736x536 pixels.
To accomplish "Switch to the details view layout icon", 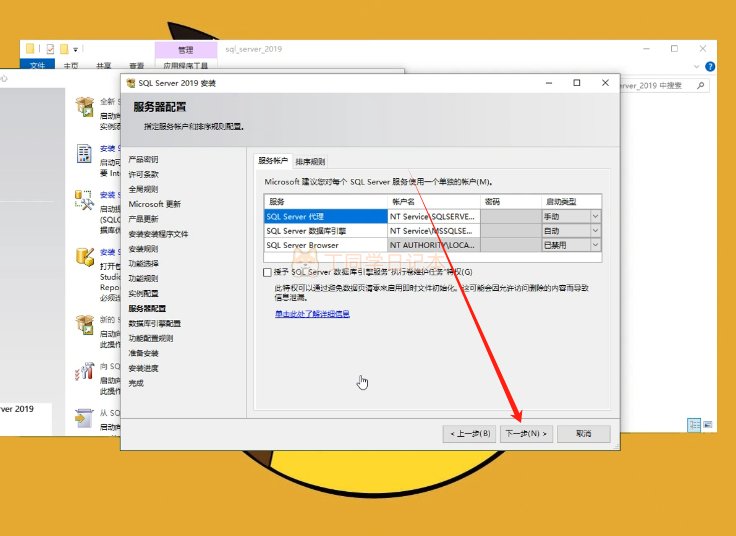I will [x=694, y=425].
